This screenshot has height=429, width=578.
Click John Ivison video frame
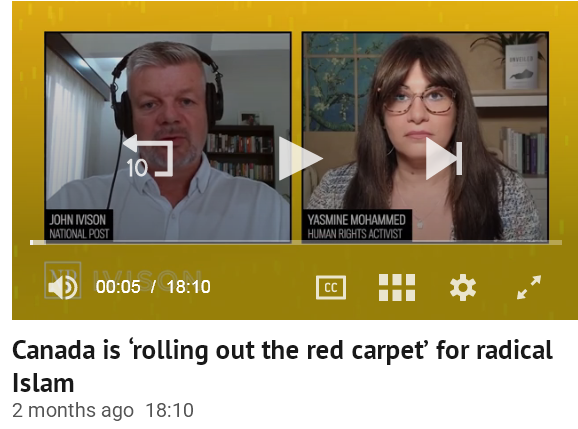168,136
